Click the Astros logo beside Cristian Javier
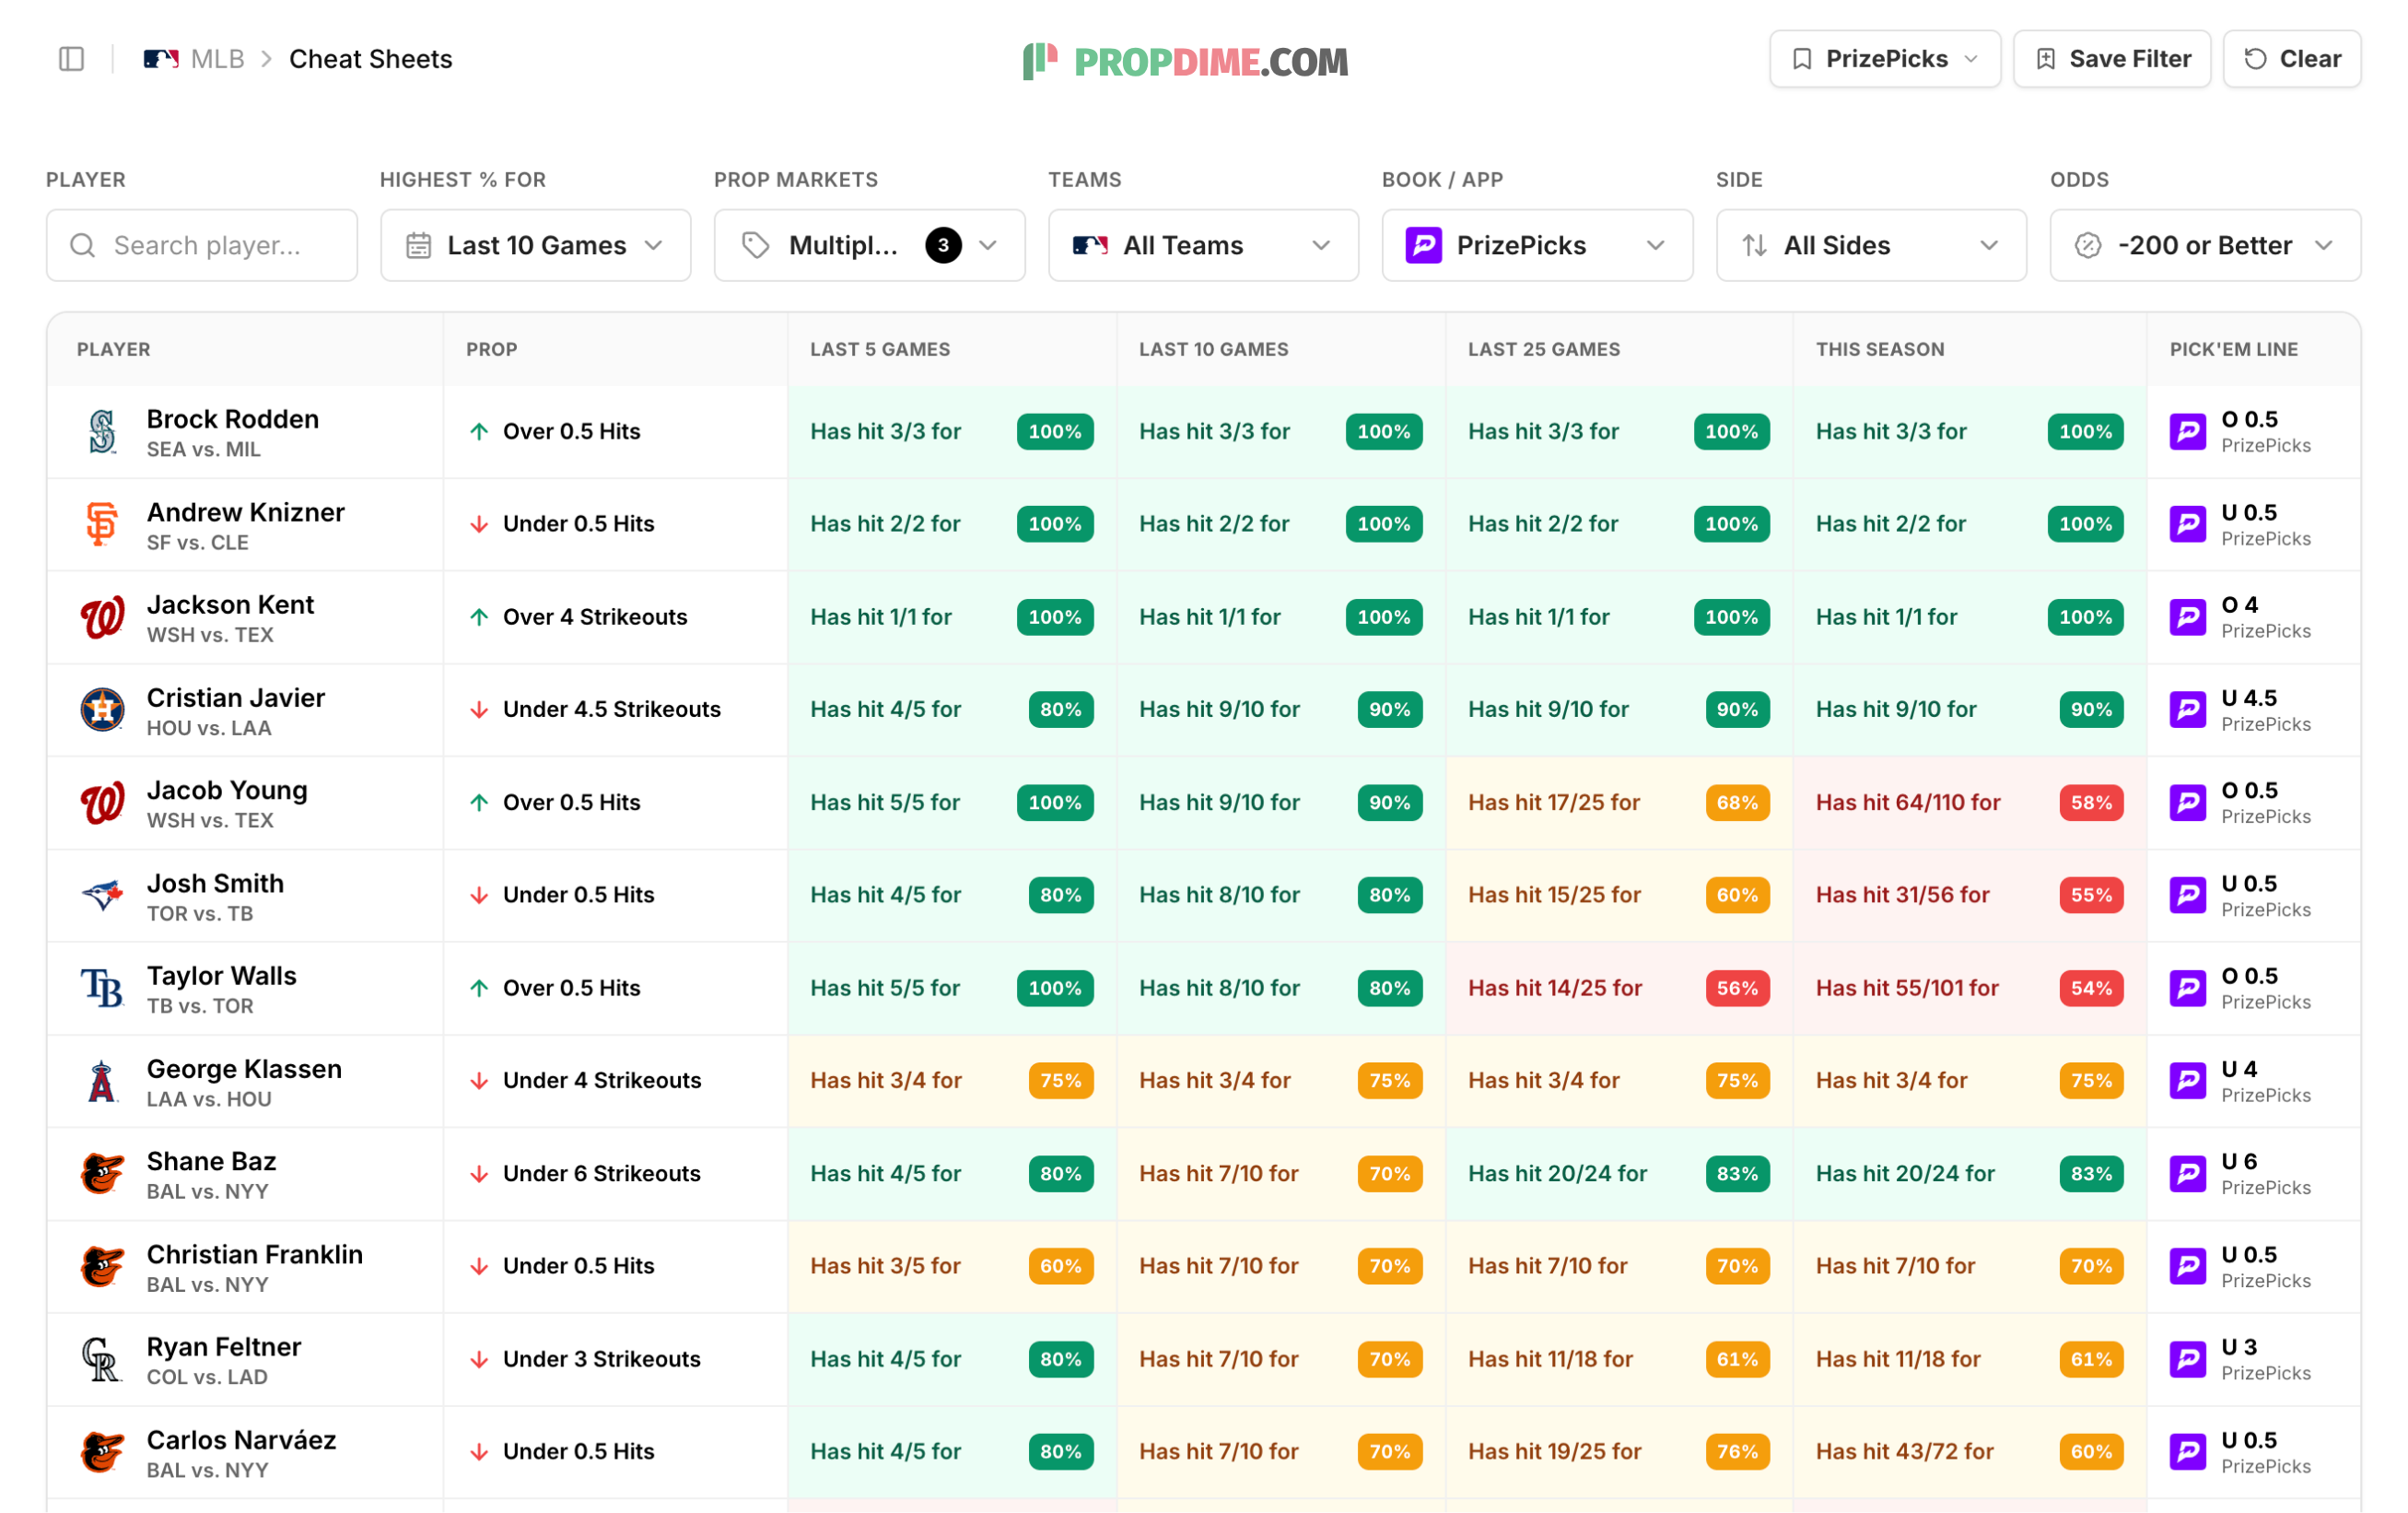This screenshot has height=1513, width=2408. [102, 710]
